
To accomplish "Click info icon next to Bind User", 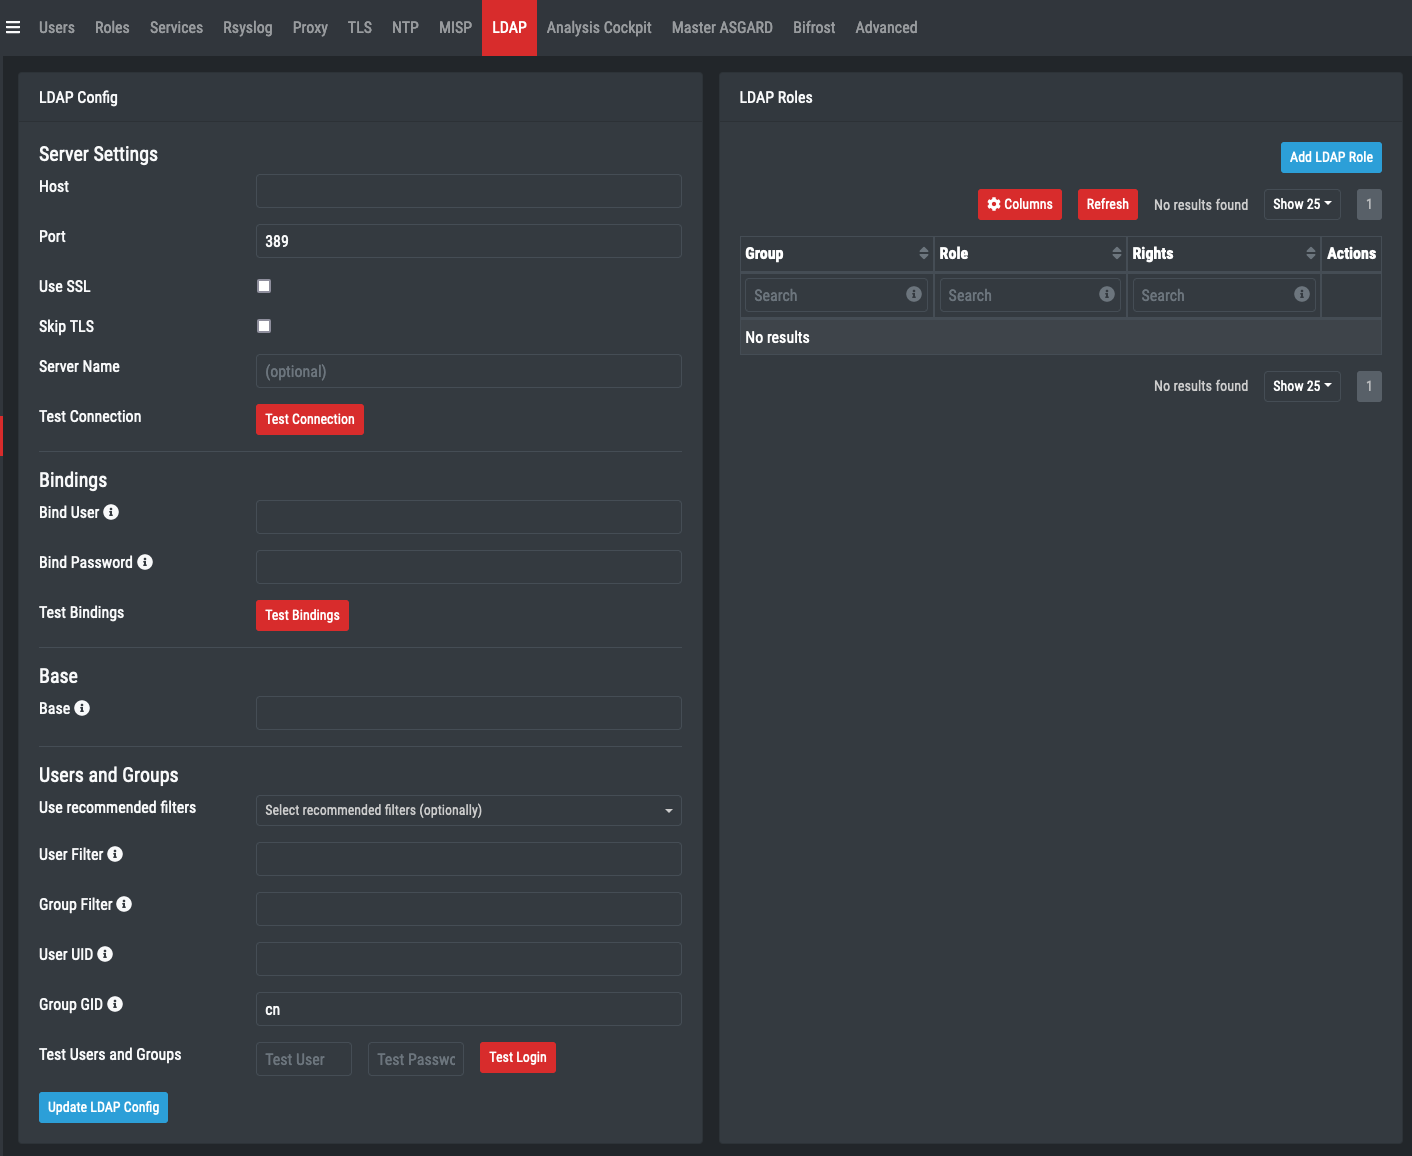I will coord(111,512).
